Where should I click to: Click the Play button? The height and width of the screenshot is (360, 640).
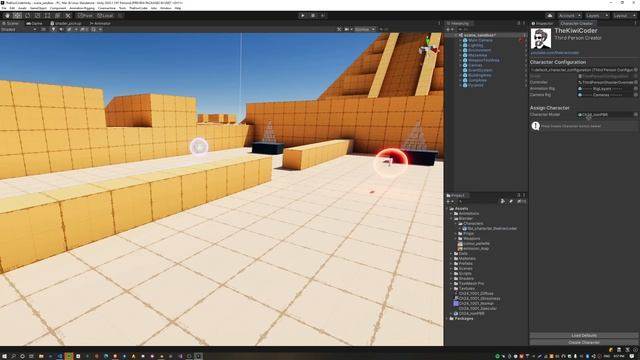[x=302, y=16]
